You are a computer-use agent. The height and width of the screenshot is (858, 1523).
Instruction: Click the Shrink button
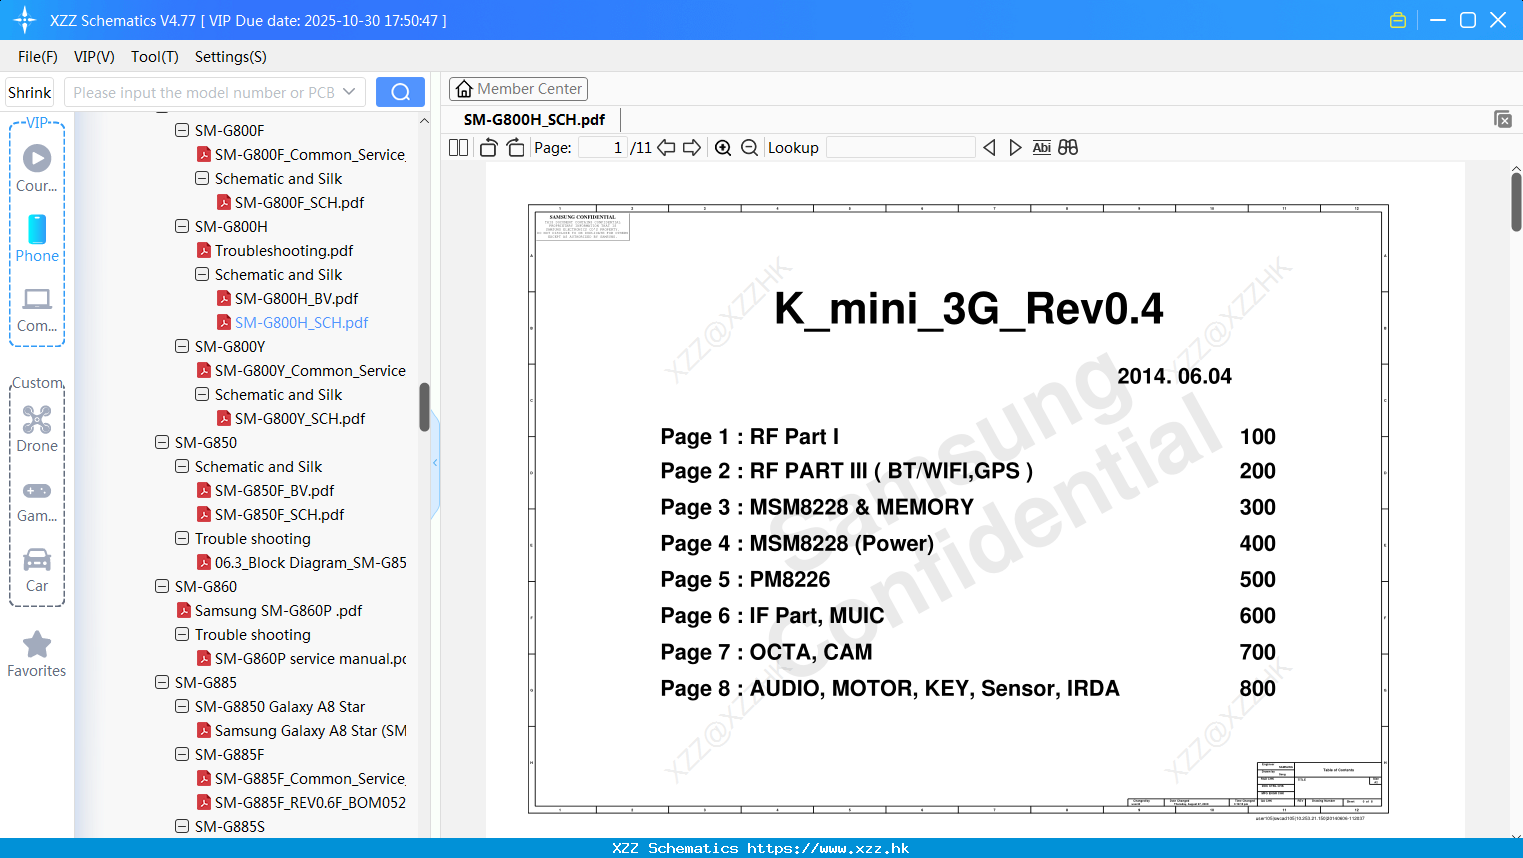click(30, 92)
